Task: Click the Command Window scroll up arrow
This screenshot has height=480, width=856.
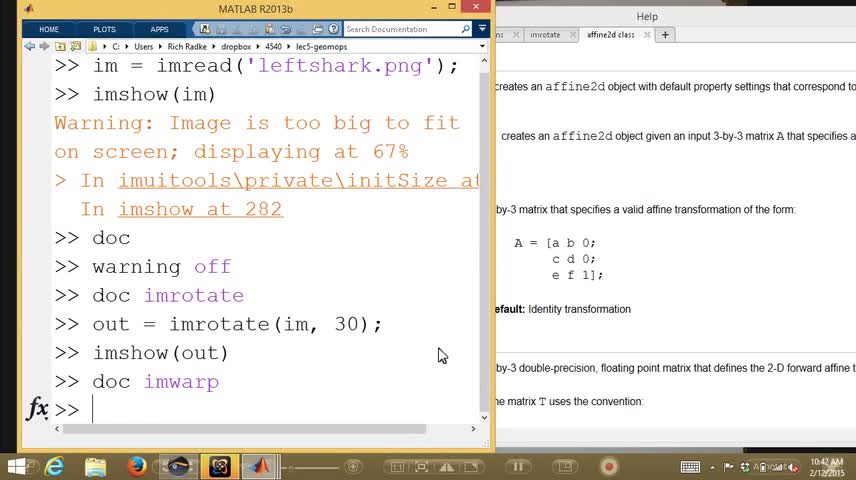Action: [484, 62]
